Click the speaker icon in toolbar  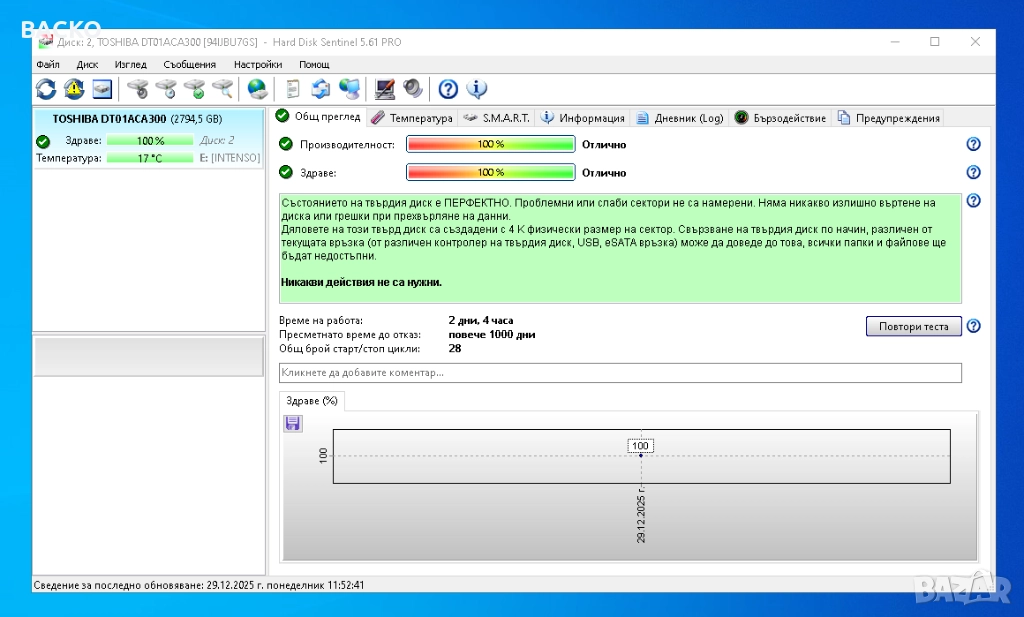tap(412, 89)
